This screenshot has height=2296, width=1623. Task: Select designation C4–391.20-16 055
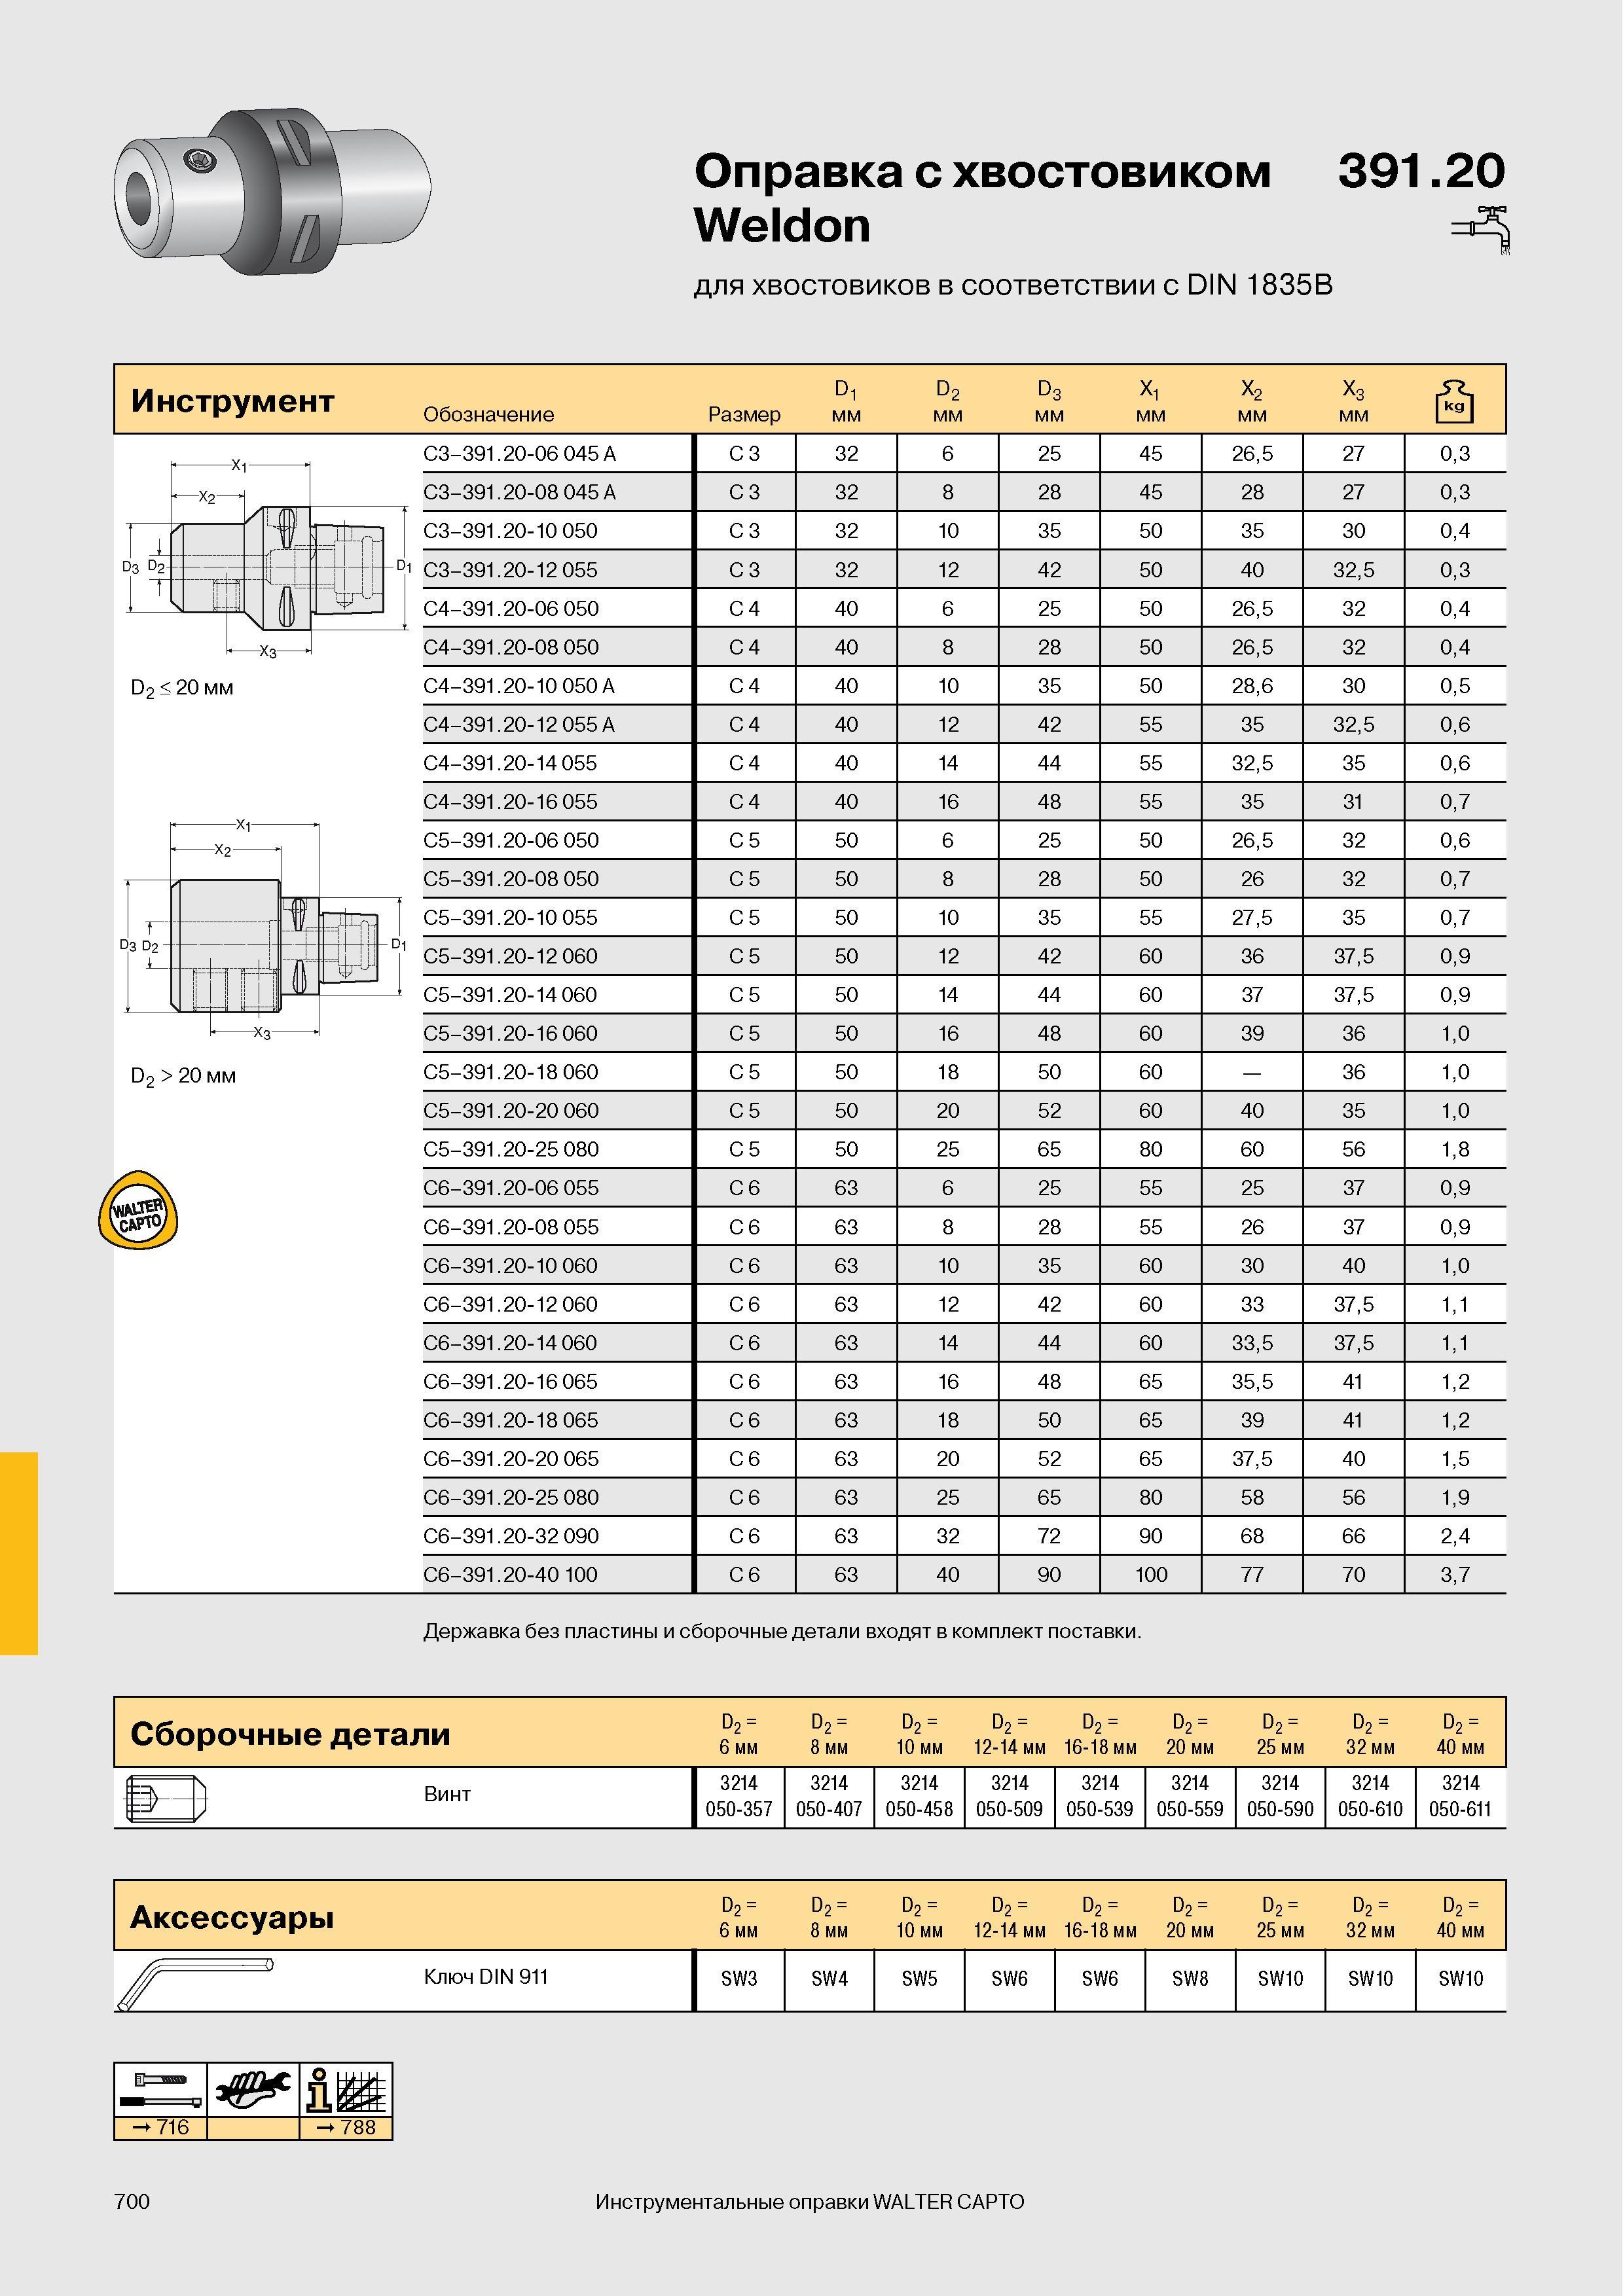tap(510, 802)
